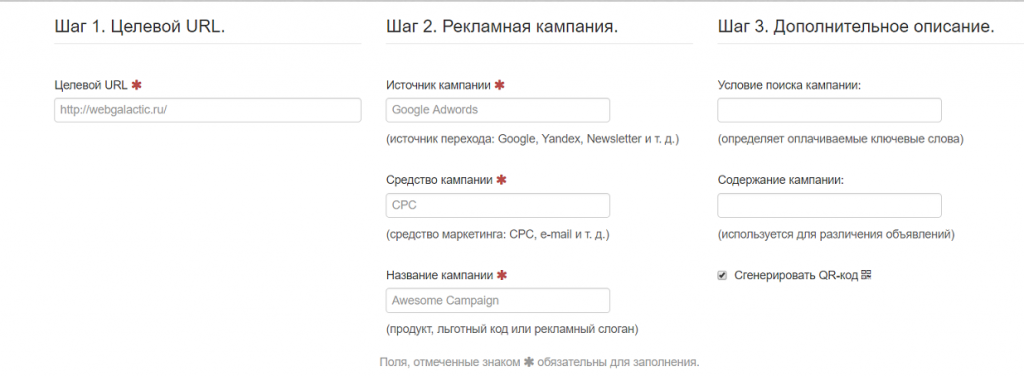Click the red asterisk beside Источник кампании
The height and width of the screenshot is (376, 1024).
point(500,85)
